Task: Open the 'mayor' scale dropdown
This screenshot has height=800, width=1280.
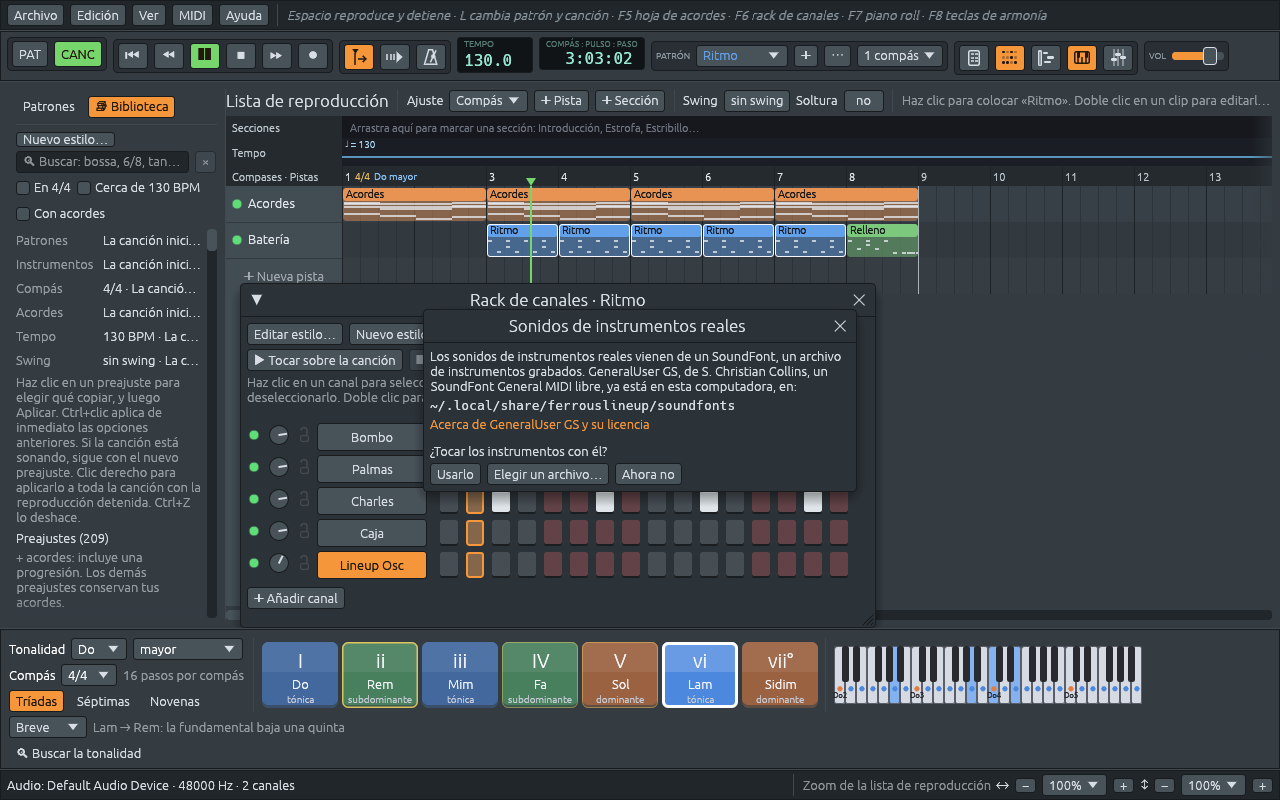Action: tap(188, 649)
